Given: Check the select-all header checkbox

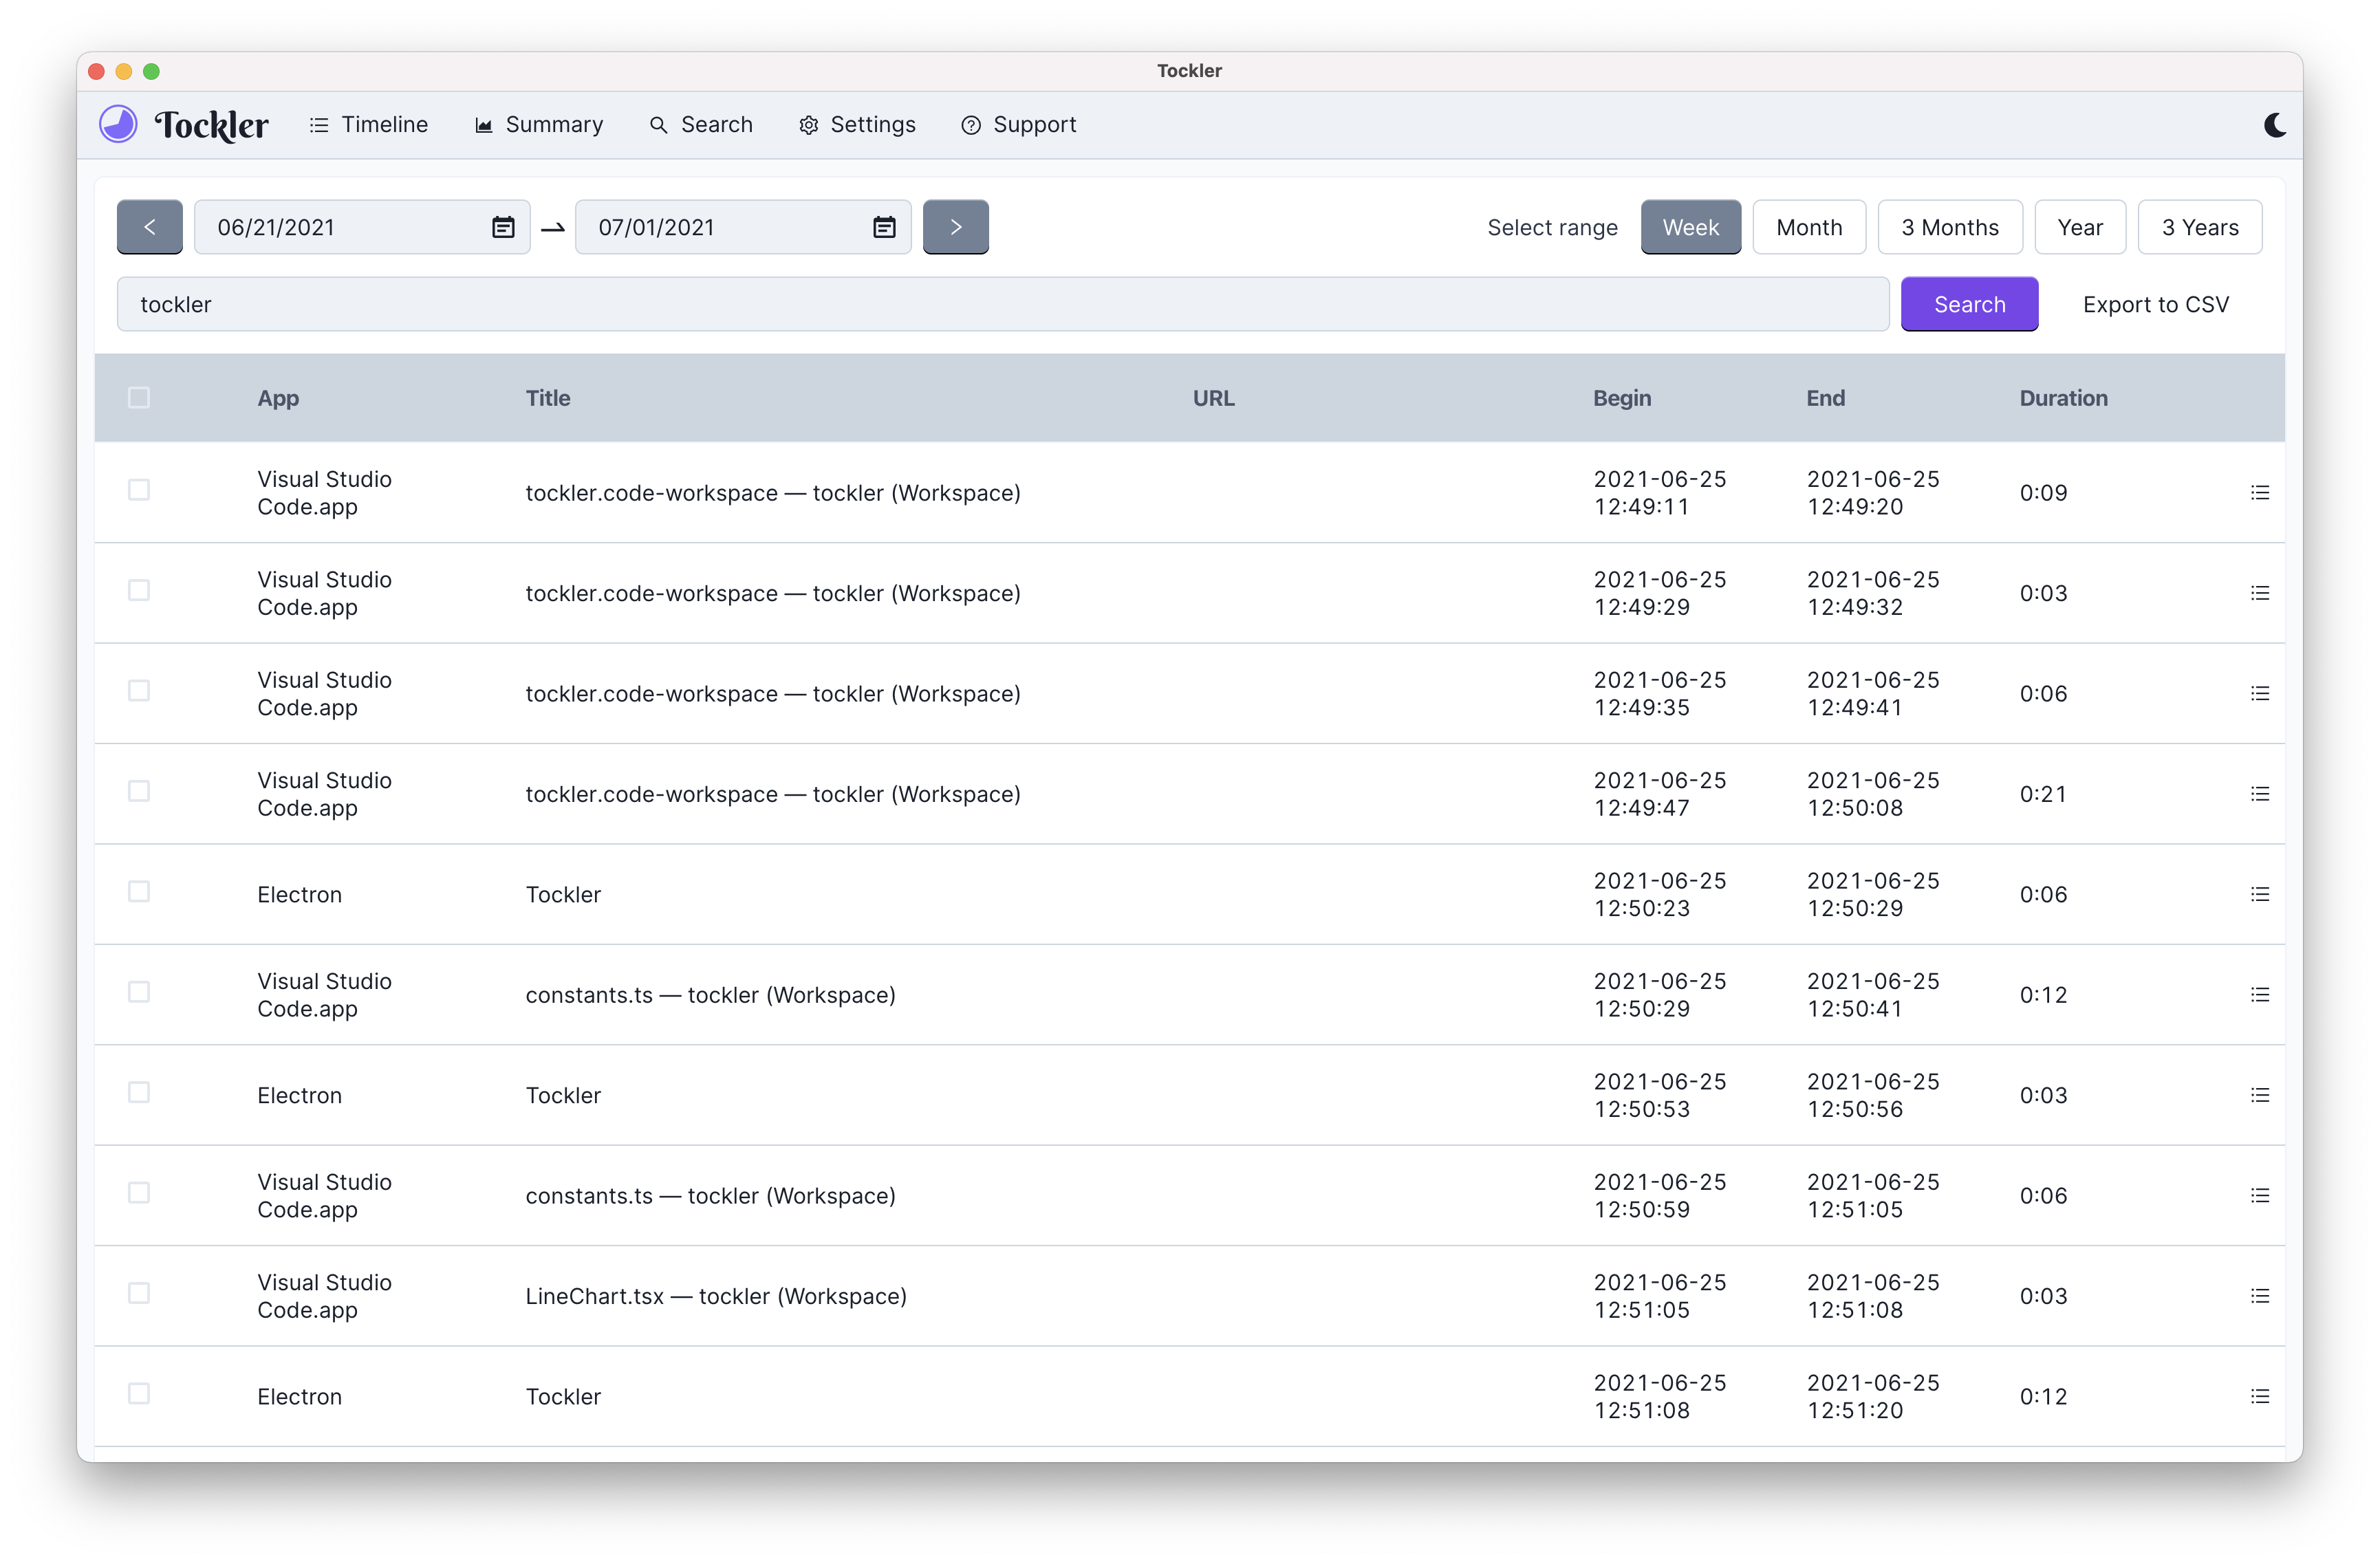Looking at the screenshot, I should (x=139, y=398).
